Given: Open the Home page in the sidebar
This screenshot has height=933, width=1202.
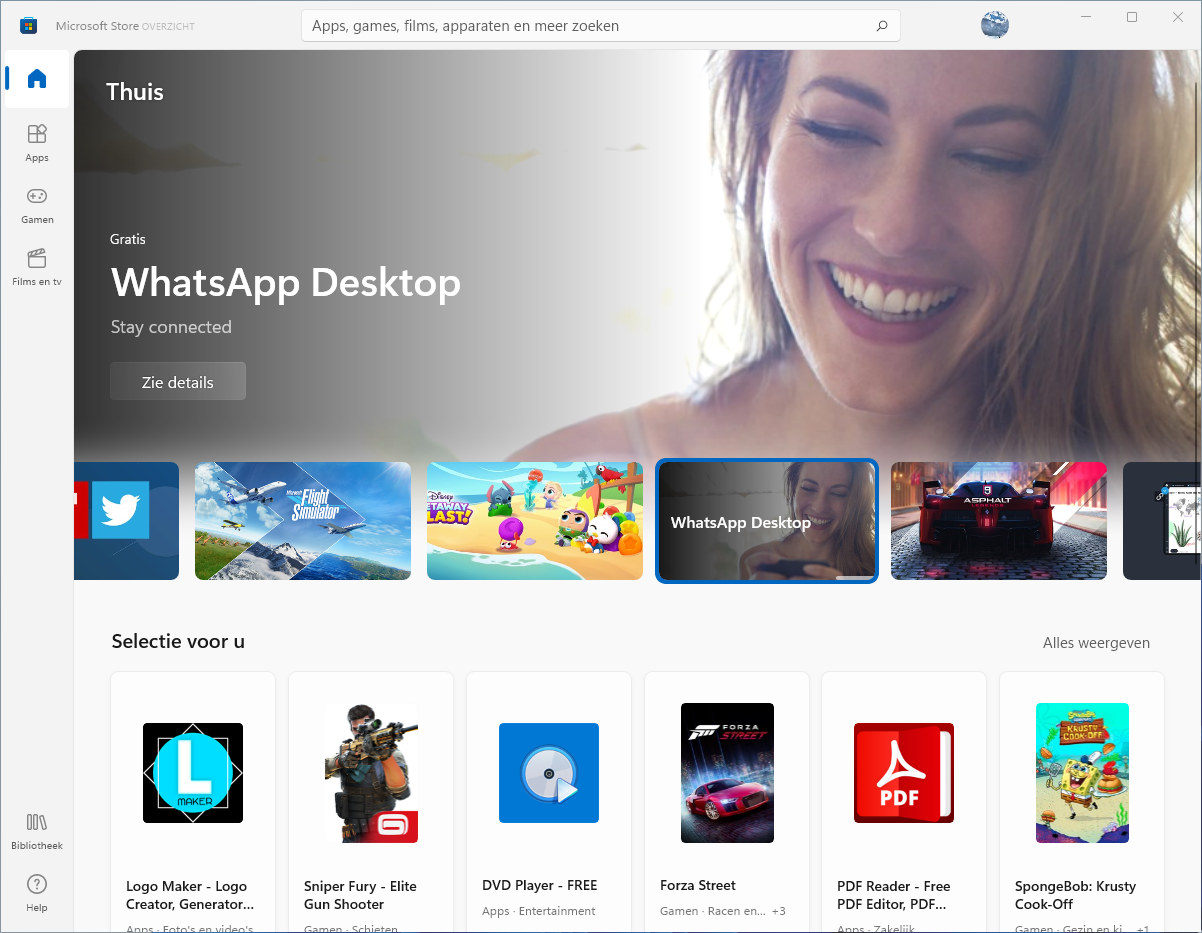Looking at the screenshot, I should [x=37, y=79].
